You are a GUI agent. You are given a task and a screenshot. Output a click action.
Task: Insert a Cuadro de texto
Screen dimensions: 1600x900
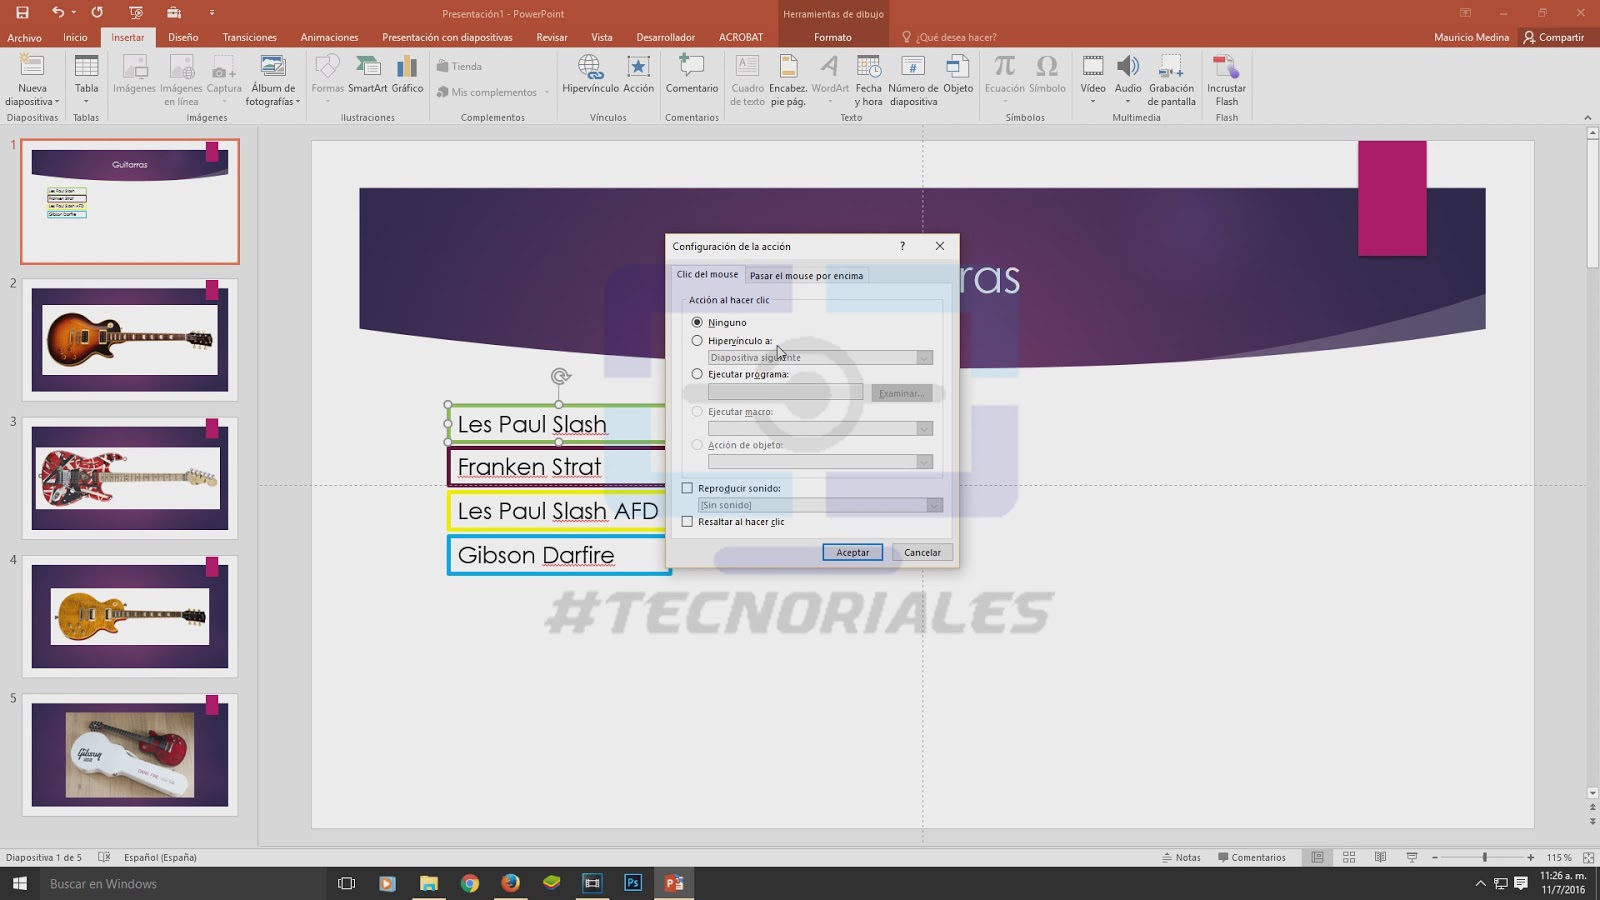(x=746, y=78)
